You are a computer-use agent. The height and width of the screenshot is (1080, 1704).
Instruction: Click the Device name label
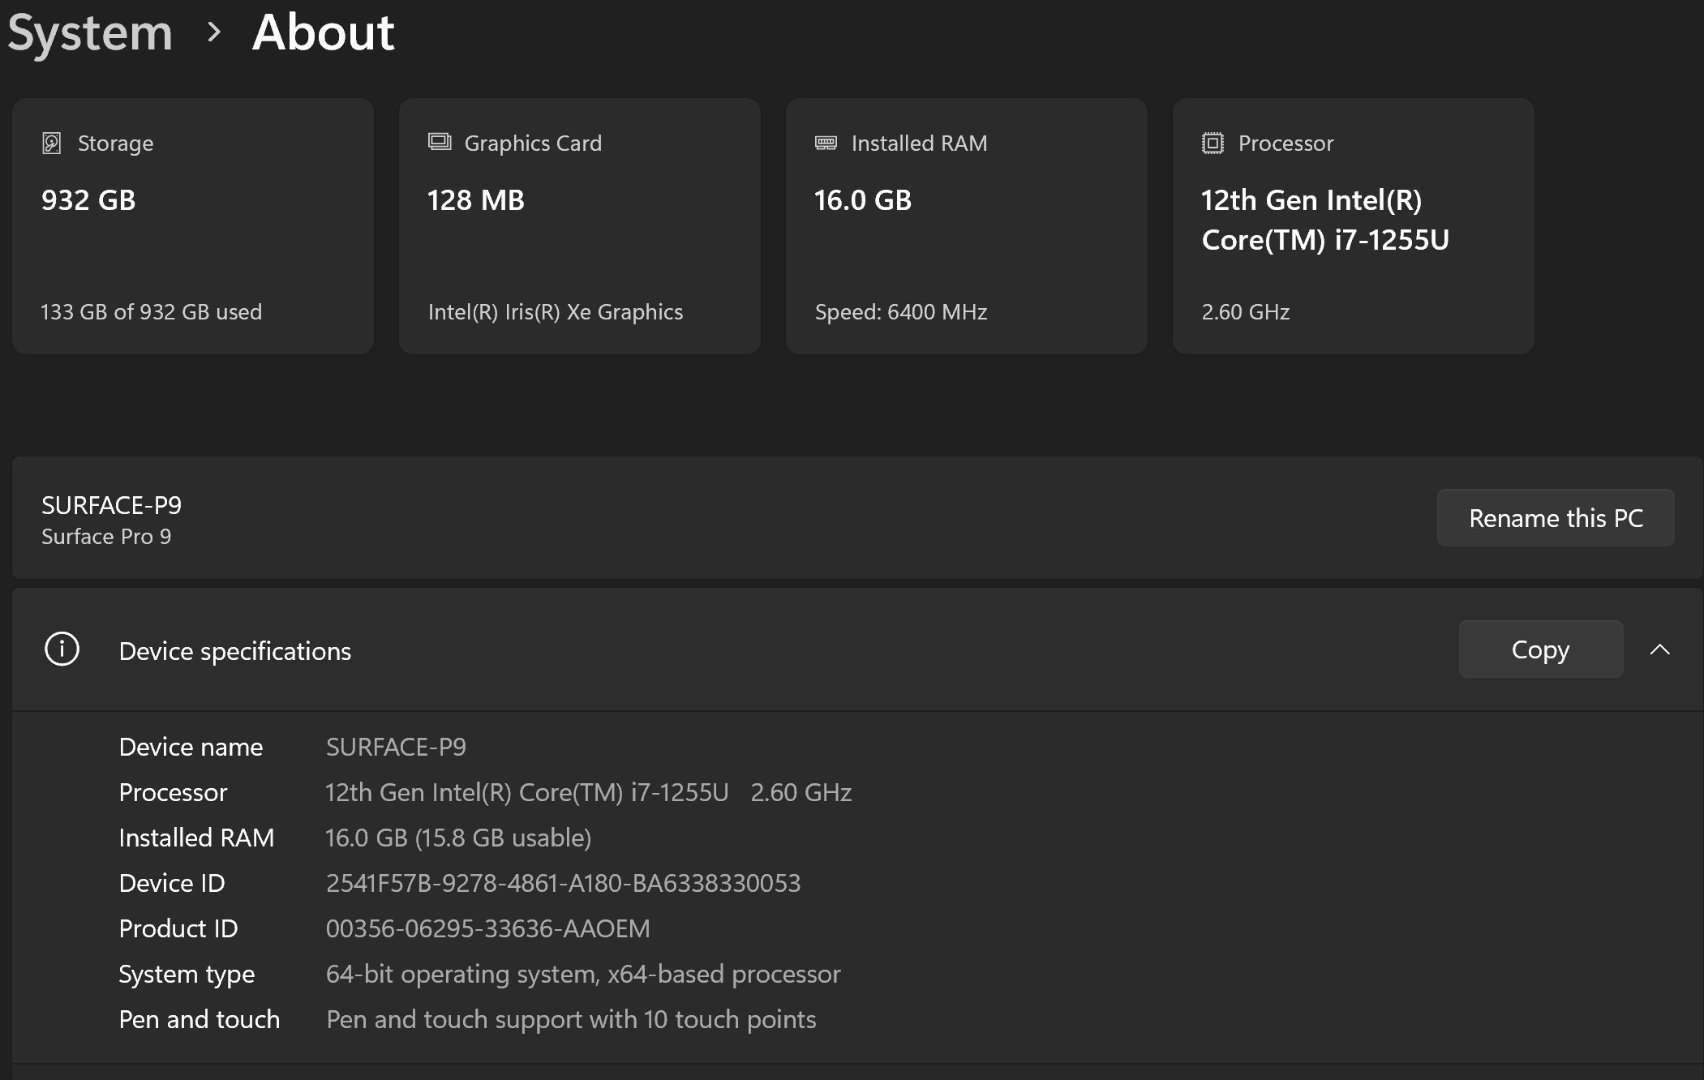191,747
